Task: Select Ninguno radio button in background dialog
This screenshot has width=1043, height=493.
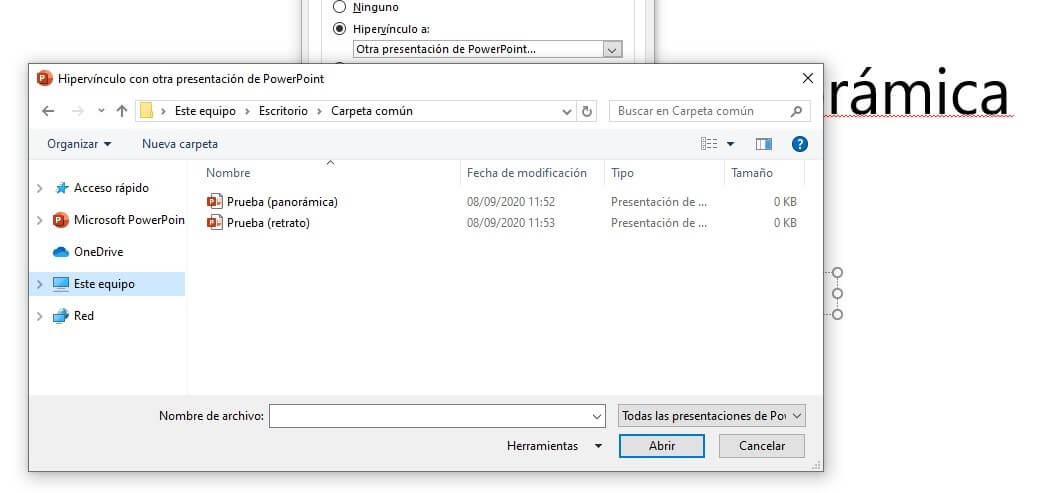Action: (x=339, y=7)
